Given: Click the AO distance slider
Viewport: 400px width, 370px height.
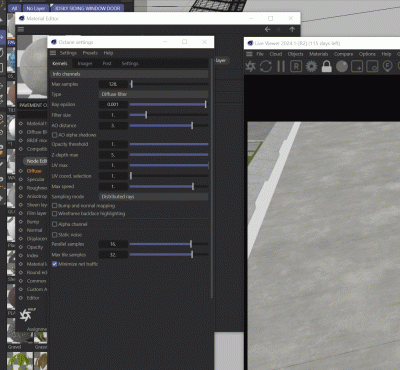Looking at the screenshot, I should click(169, 126).
